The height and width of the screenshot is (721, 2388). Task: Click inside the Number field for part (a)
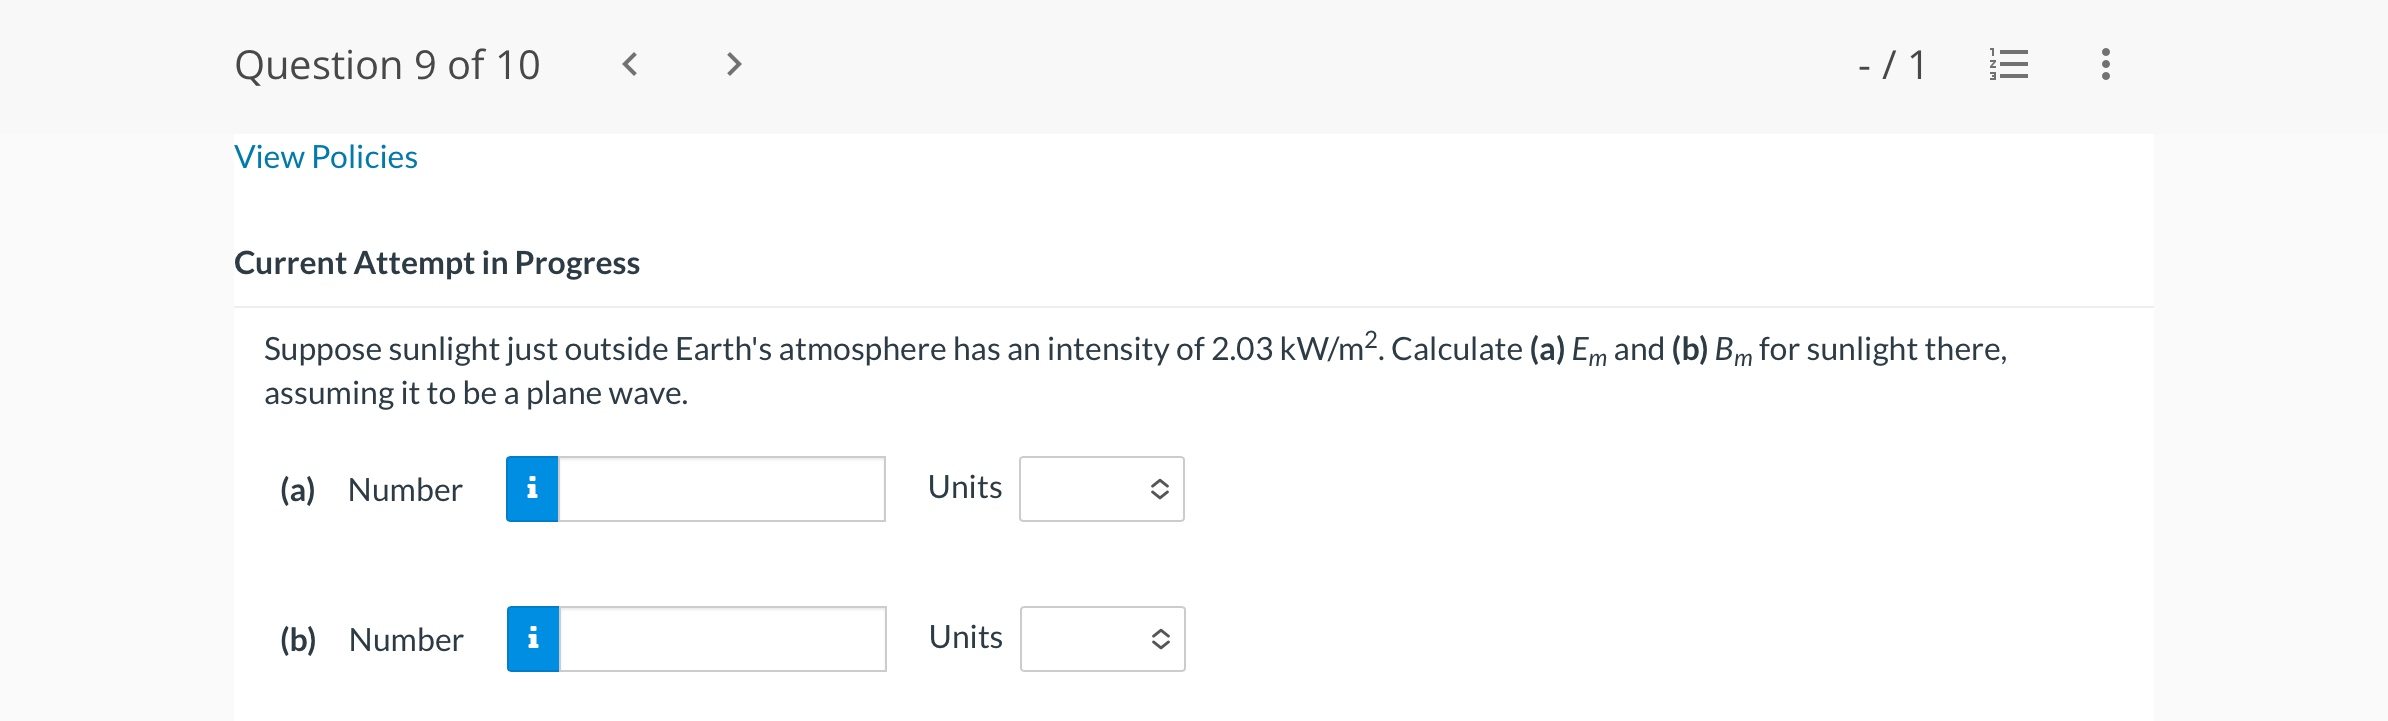(x=720, y=489)
